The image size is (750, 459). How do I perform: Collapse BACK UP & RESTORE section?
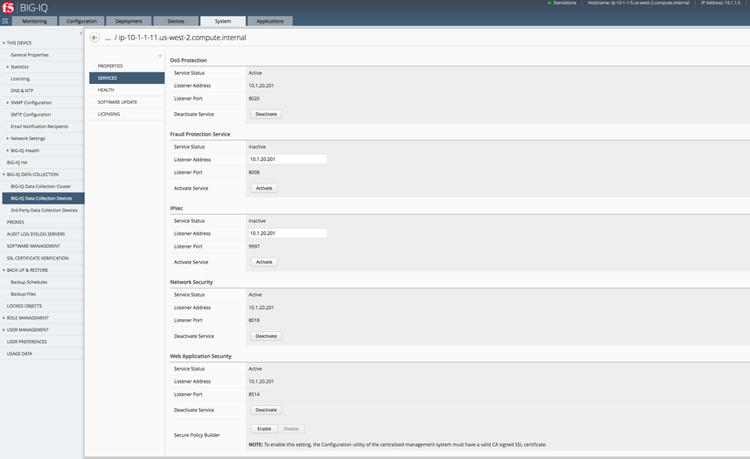point(4,270)
